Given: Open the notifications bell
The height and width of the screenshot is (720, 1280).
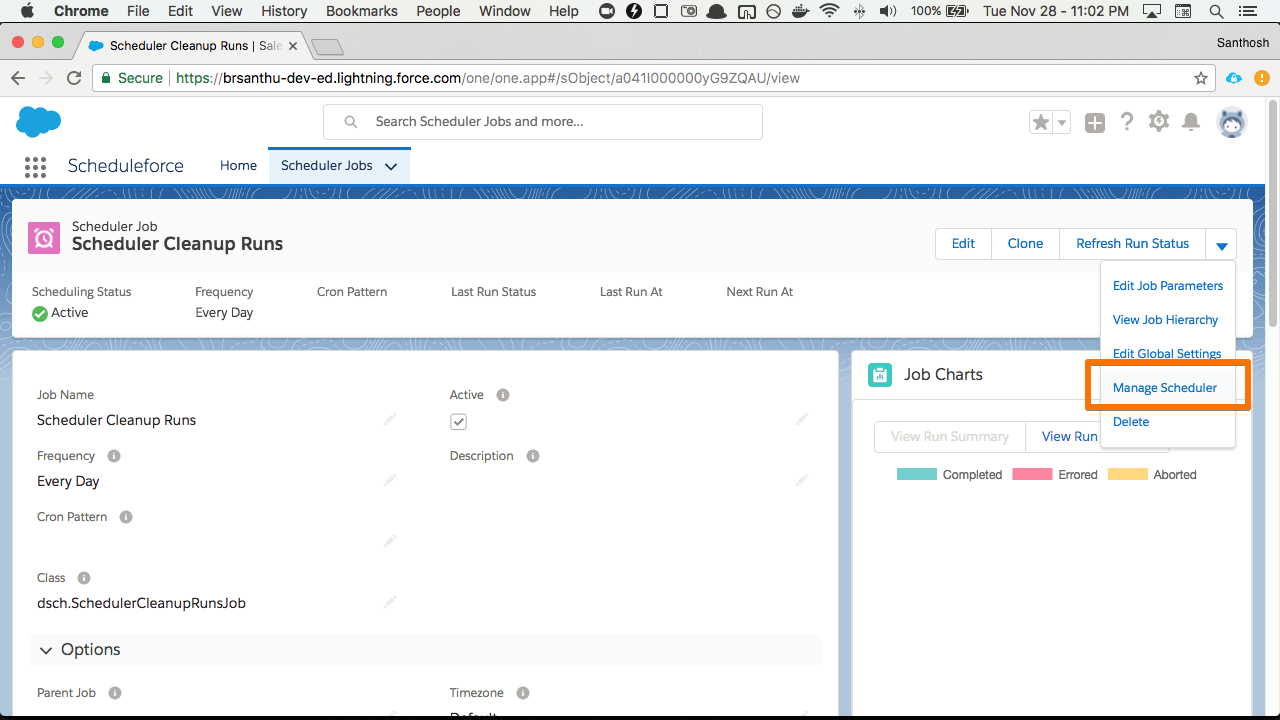Looking at the screenshot, I should [1190, 122].
